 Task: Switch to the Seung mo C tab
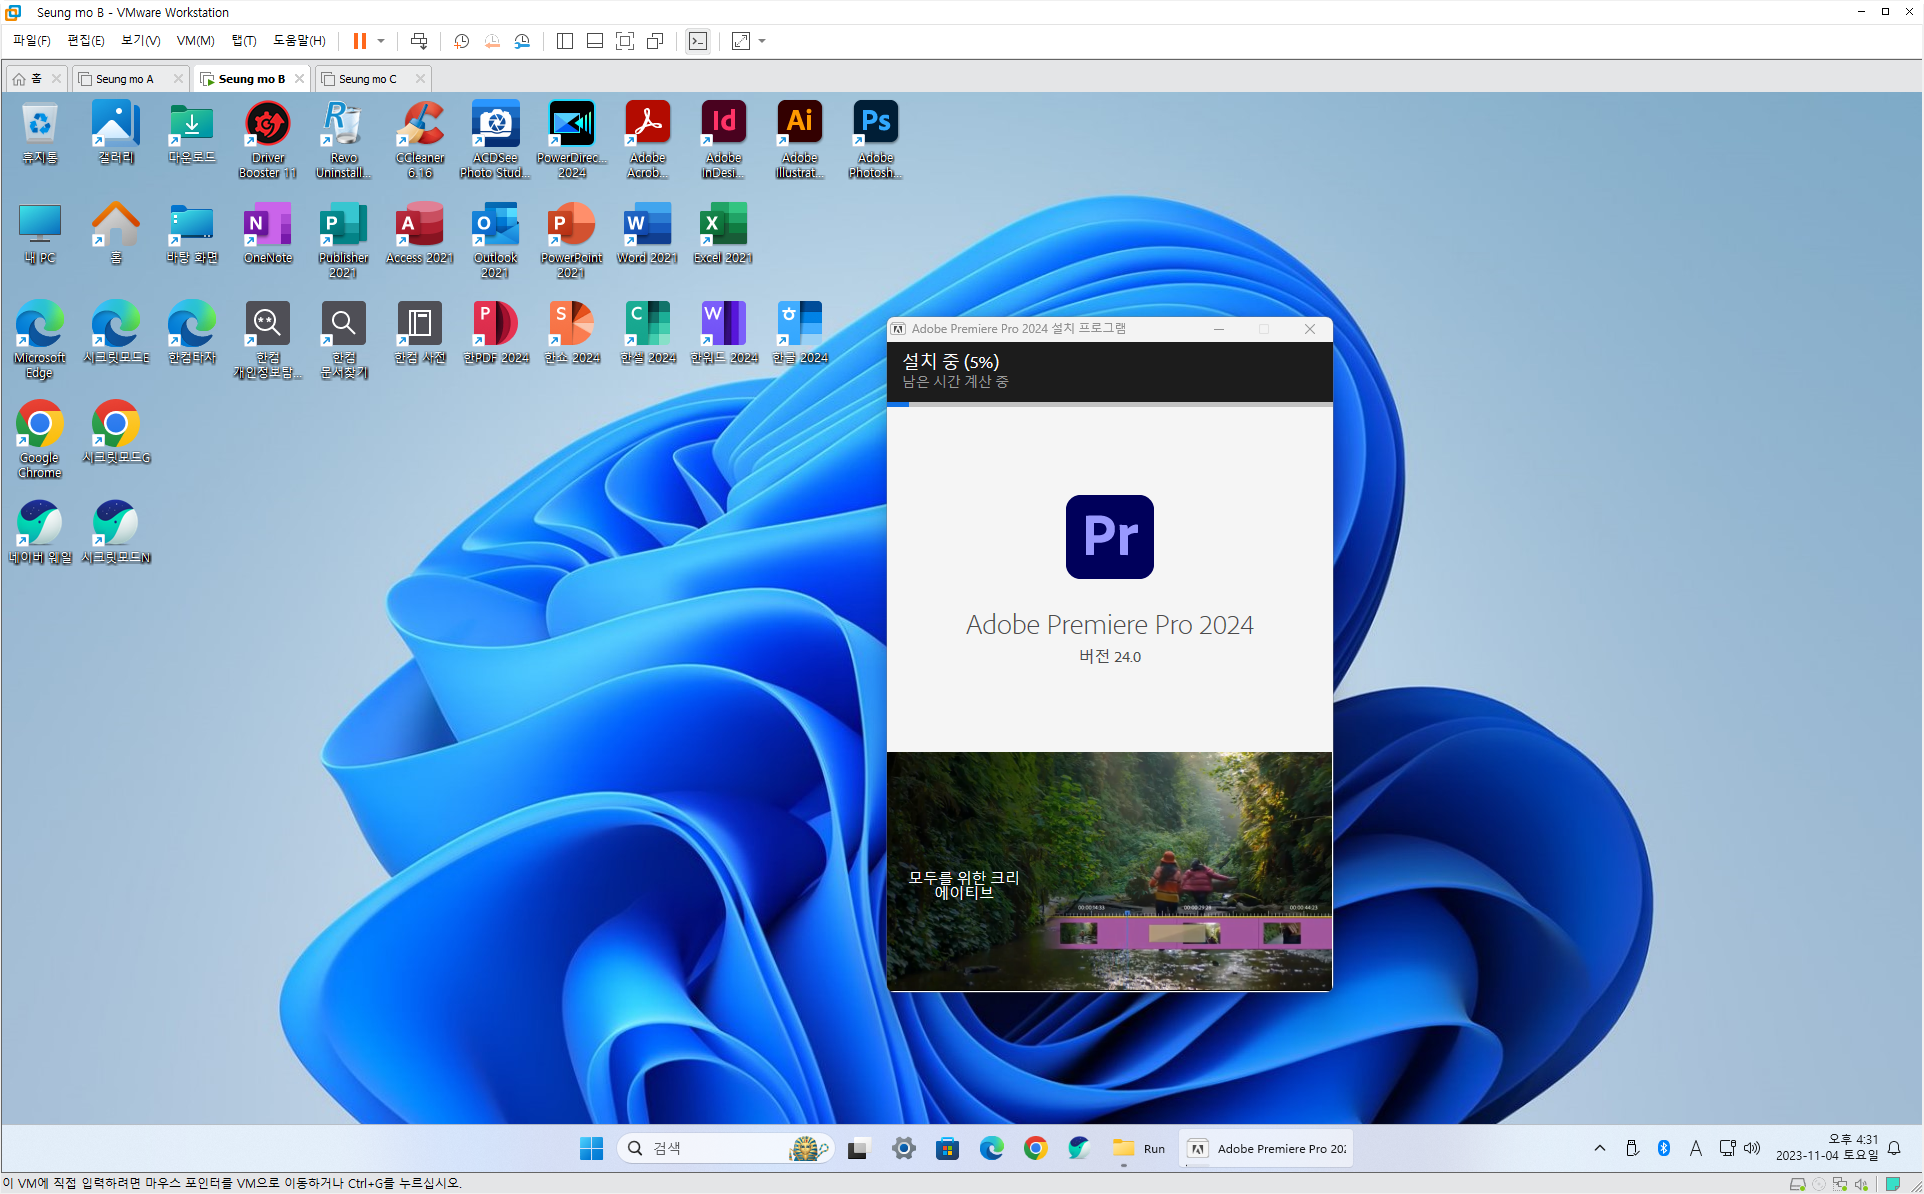[x=367, y=79]
